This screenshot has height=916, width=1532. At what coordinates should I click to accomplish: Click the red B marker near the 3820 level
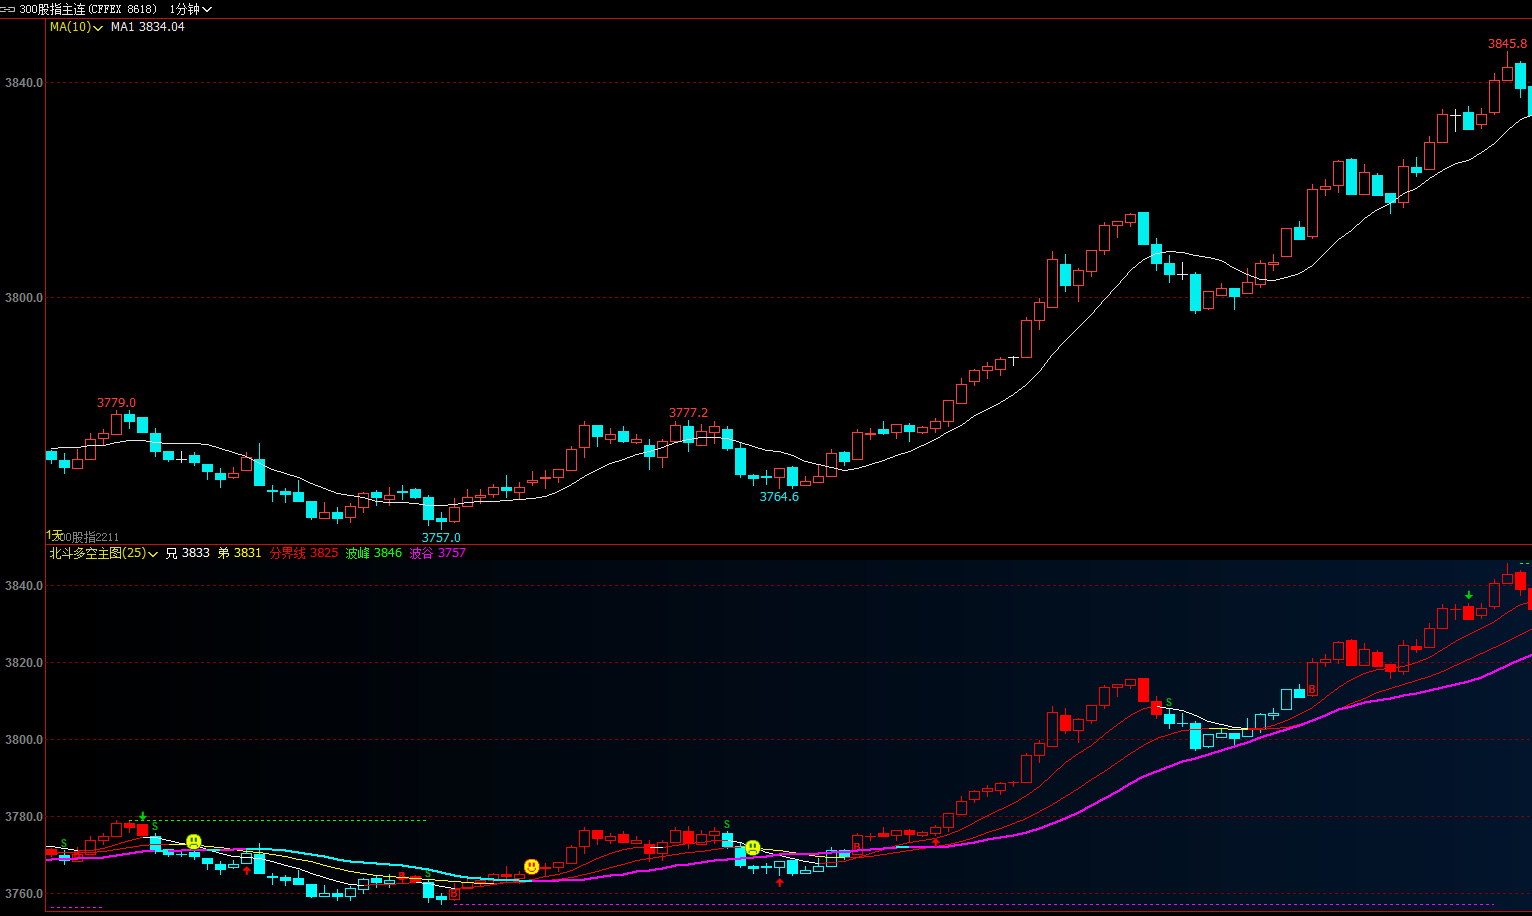pyautogui.click(x=1312, y=690)
